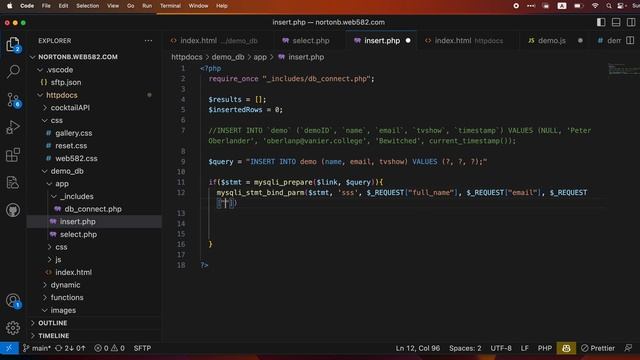The width and height of the screenshot is (640, 360).
Task: Go to line via Ln 12, Col 96
Action: (x=418, y=348)
